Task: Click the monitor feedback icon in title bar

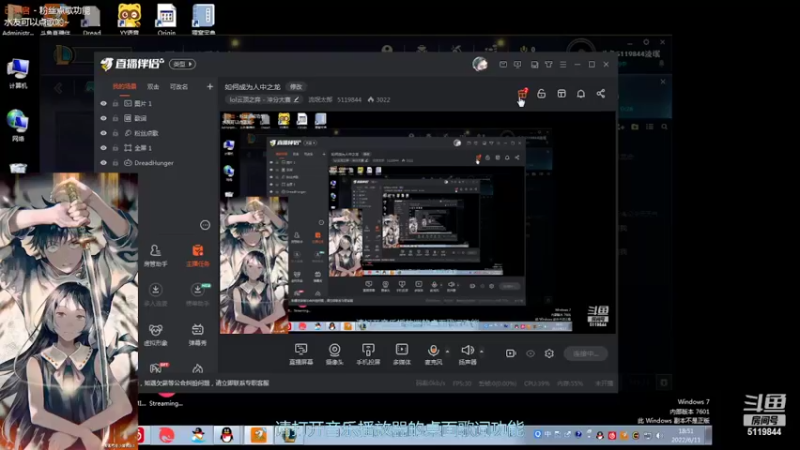Action: 517,65
